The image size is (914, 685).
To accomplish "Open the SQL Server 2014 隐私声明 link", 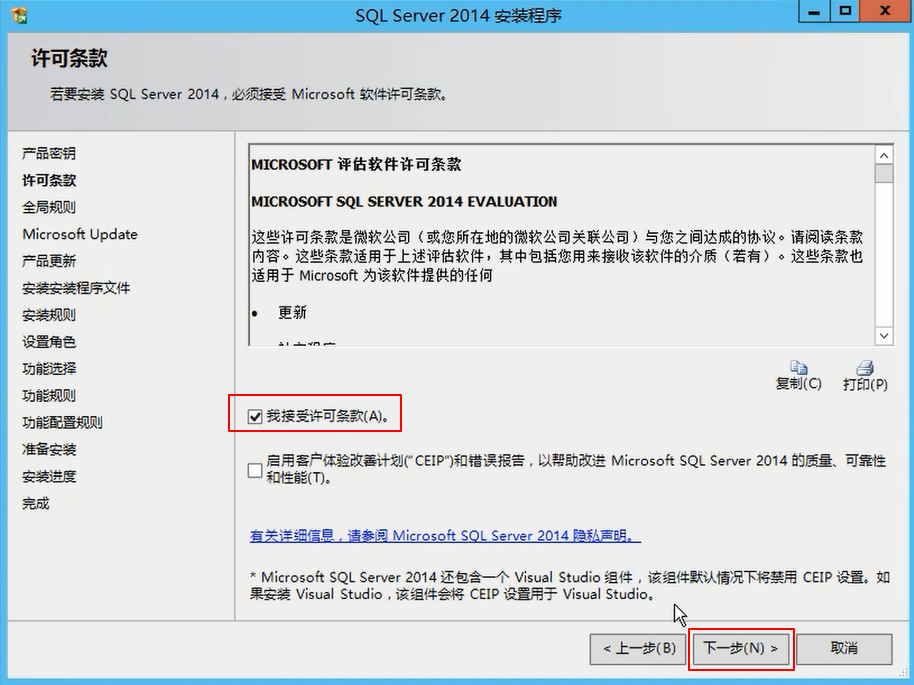I will [x=445, y=535].
